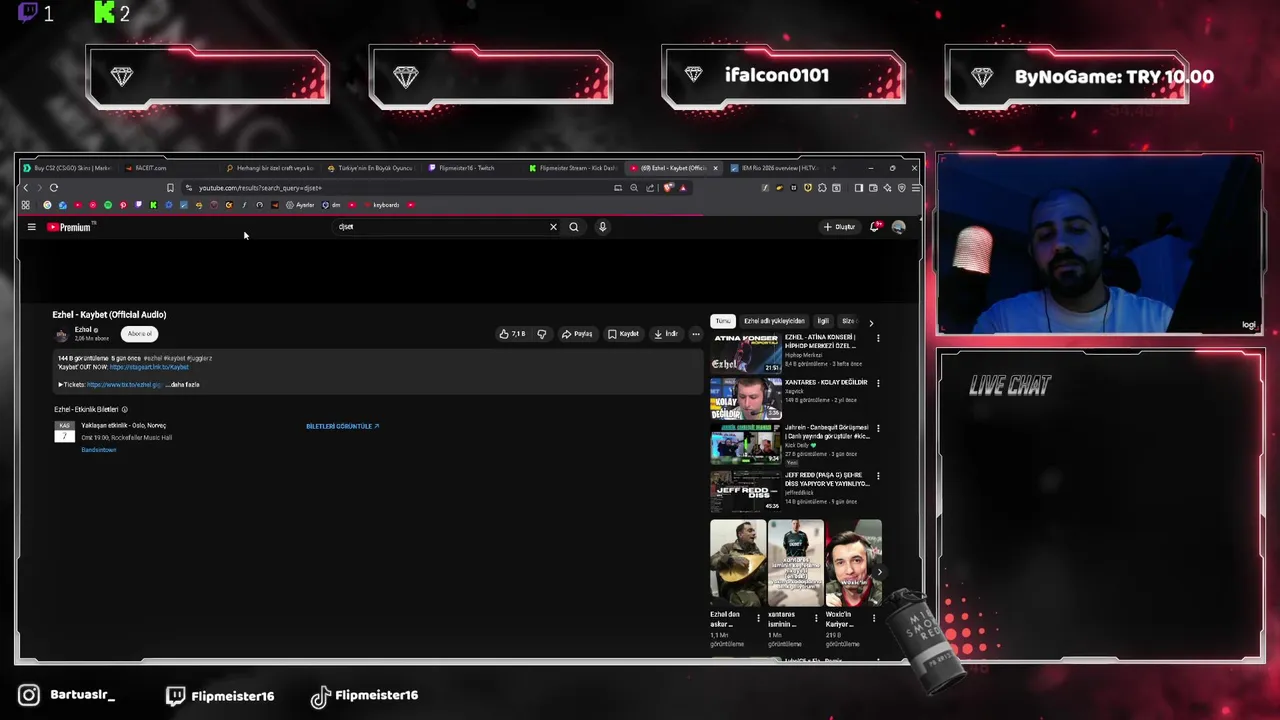Viewport: 1280px width, 720px height.
Task: Switch to the Buy CS2 (CSGO) Skins tab
Action: [x=68, y=168]
